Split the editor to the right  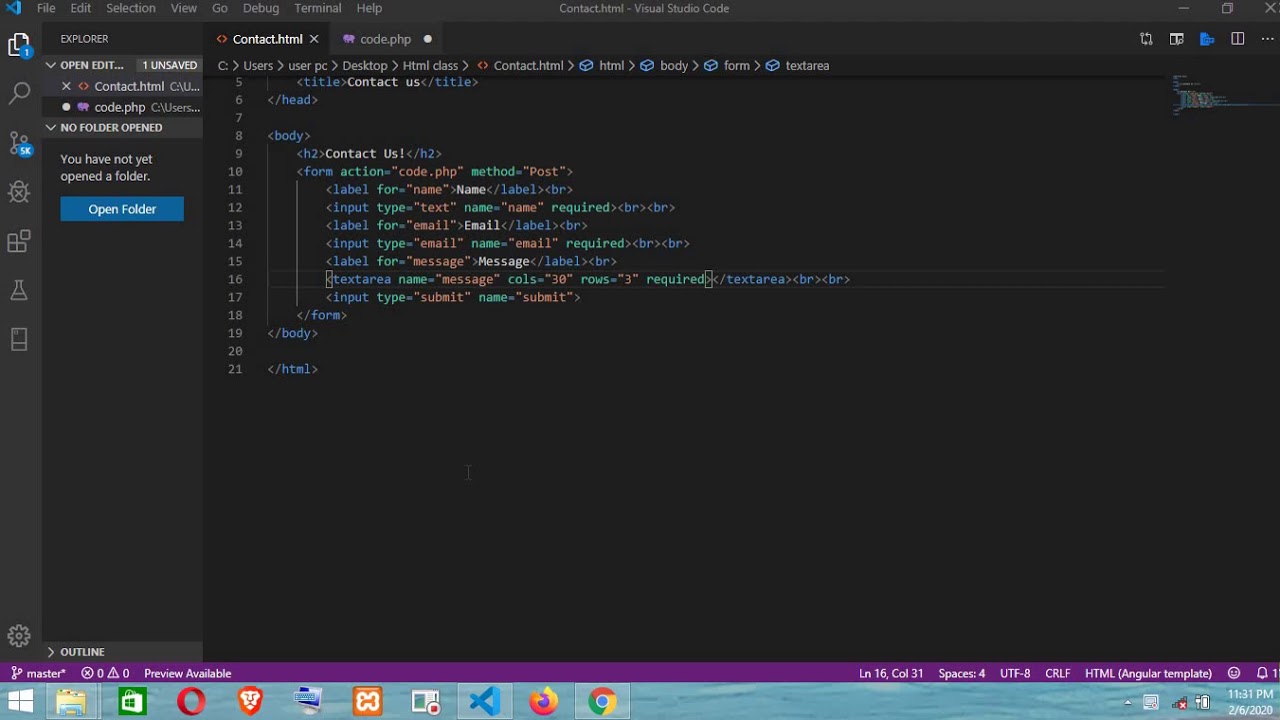[1238, 39]
